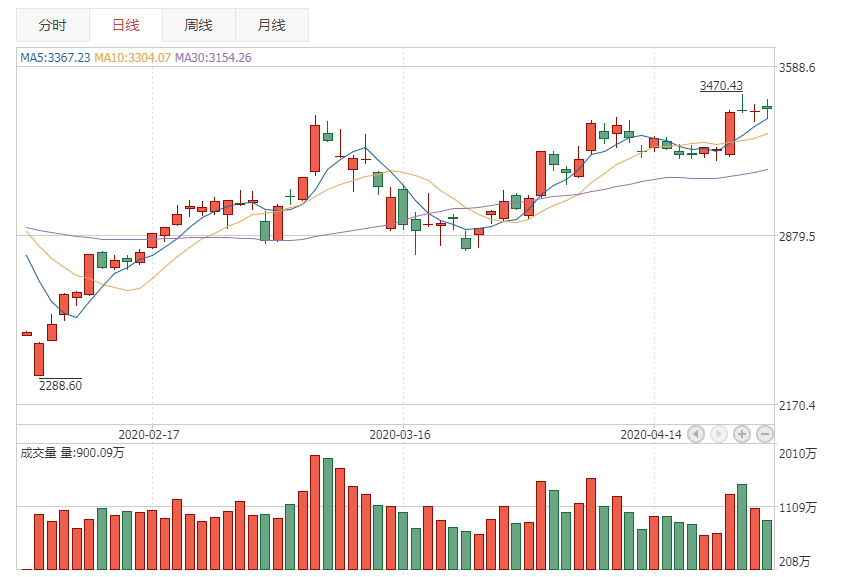The height and width of the screenshot is (577, 843).
Task: Zoom in with the plus icon
Action: click(x=742, y=433)
